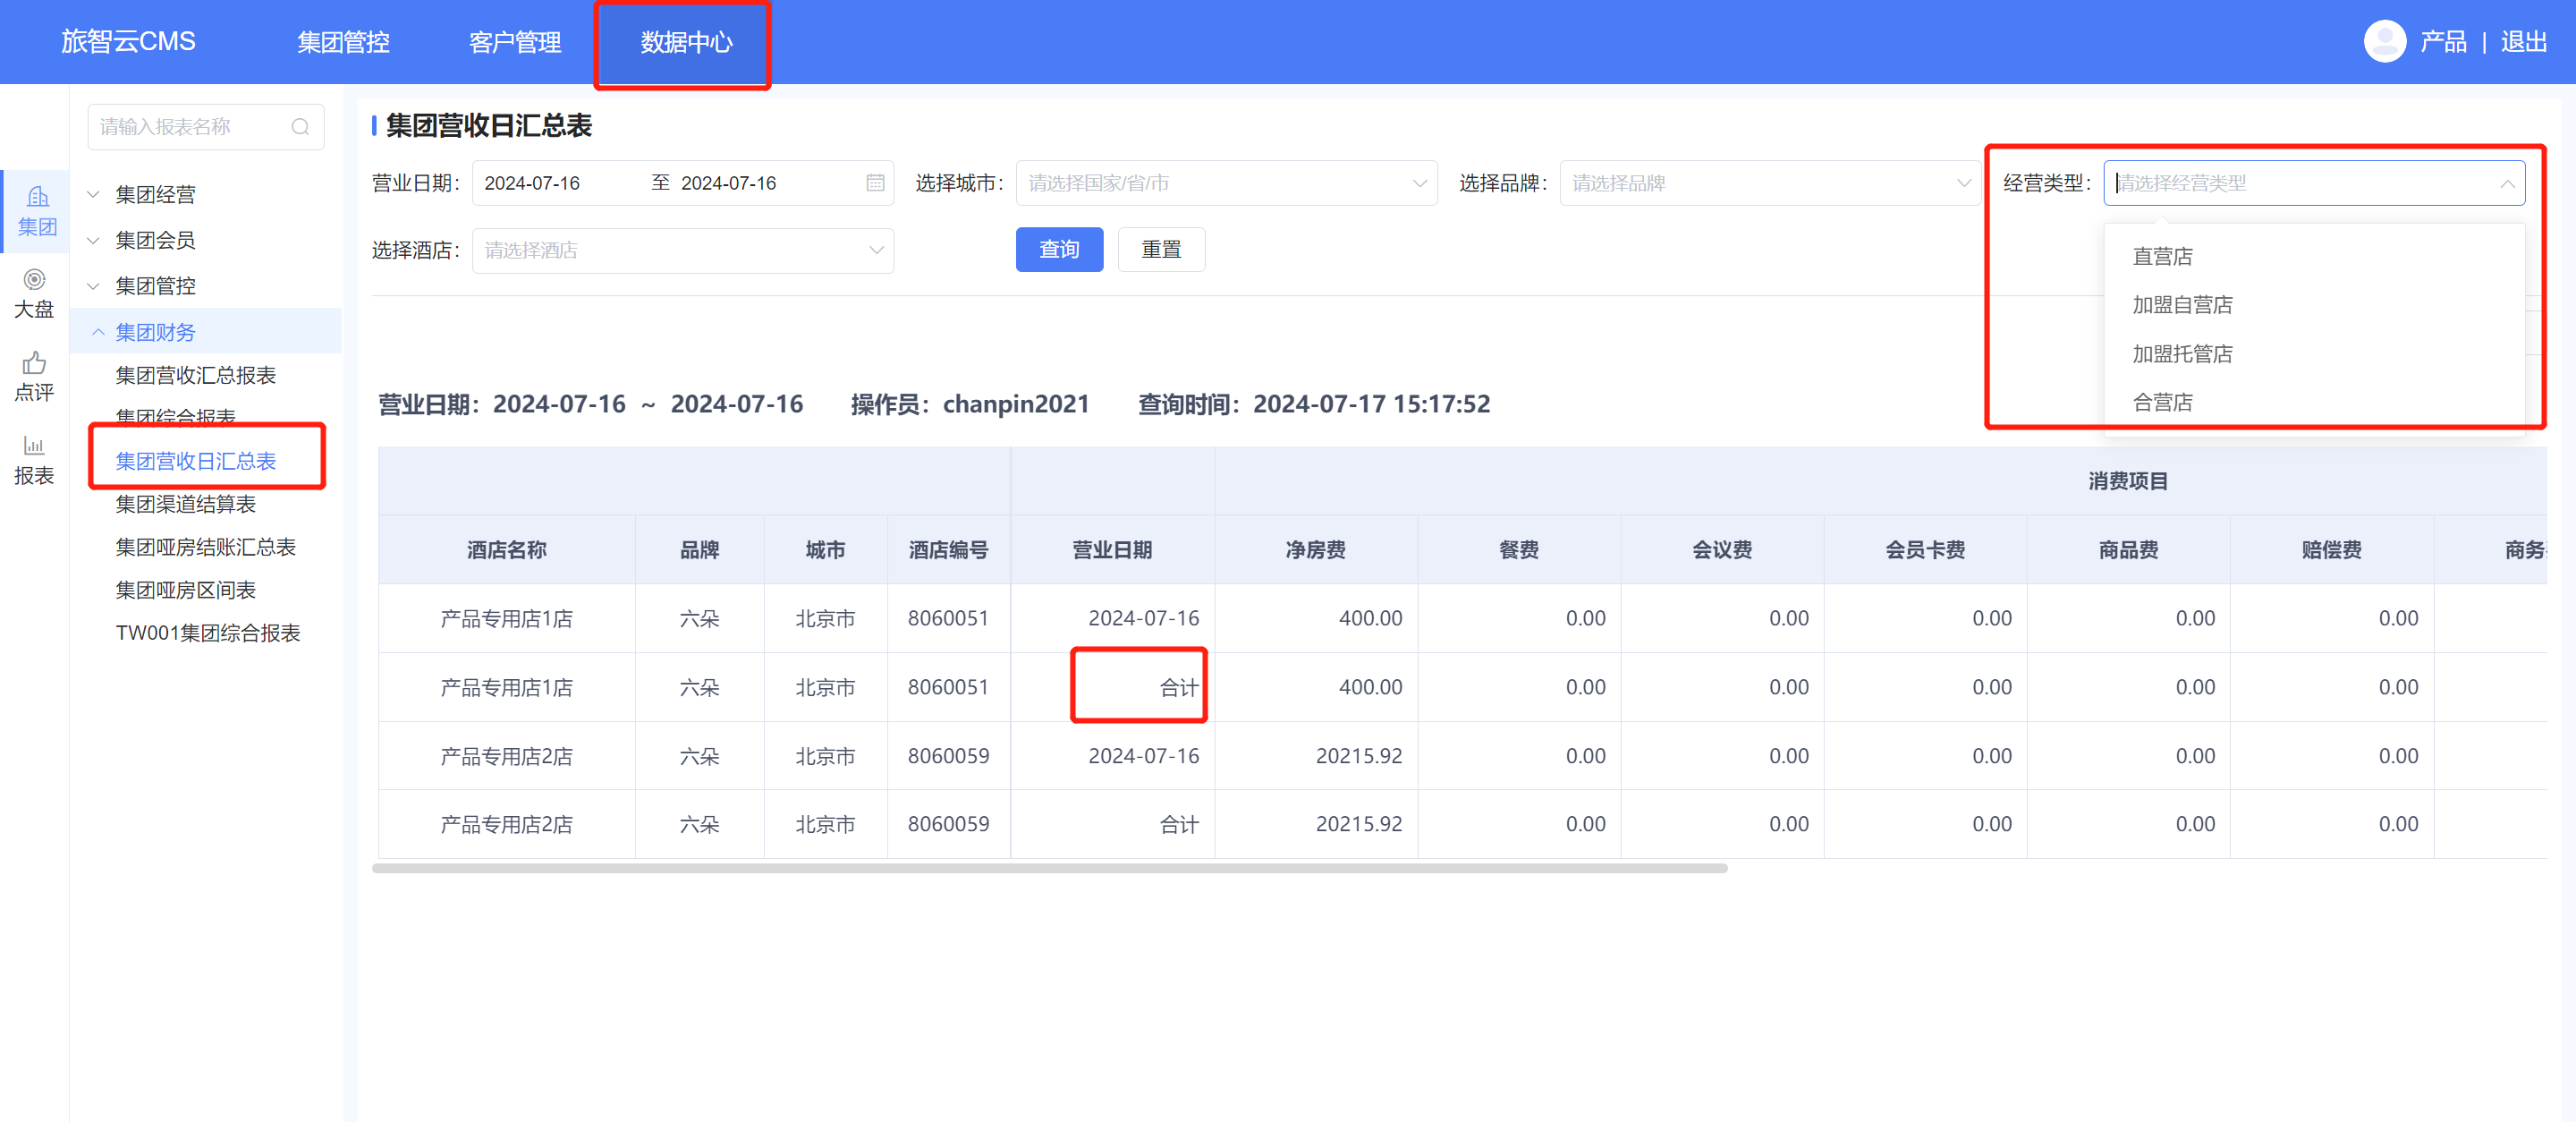Screen dimensions: 2576x1122
Task: Switch to 集团管控 top navigation tab
Action: point(343,42)
